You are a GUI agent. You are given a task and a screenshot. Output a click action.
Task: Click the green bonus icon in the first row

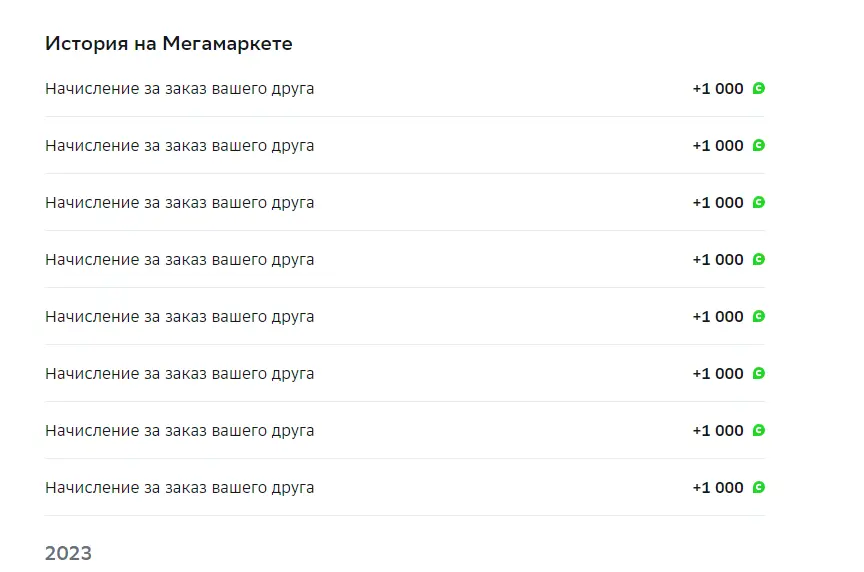[x=759, y=88]
